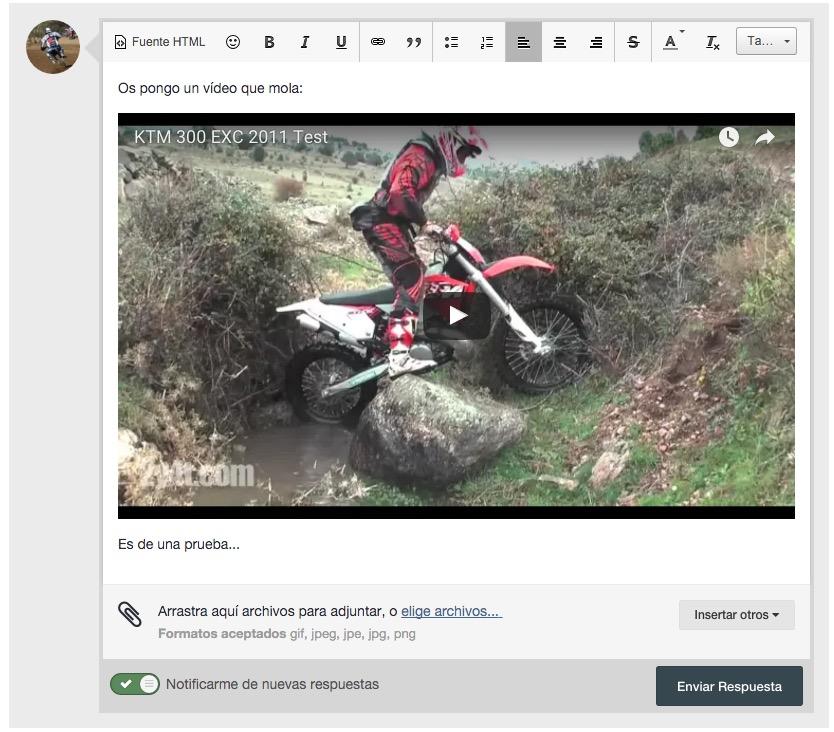This screenshot has height=732, width=834.
Task: Open the emoji smiley picker
Action: click(x=233, y=42)
